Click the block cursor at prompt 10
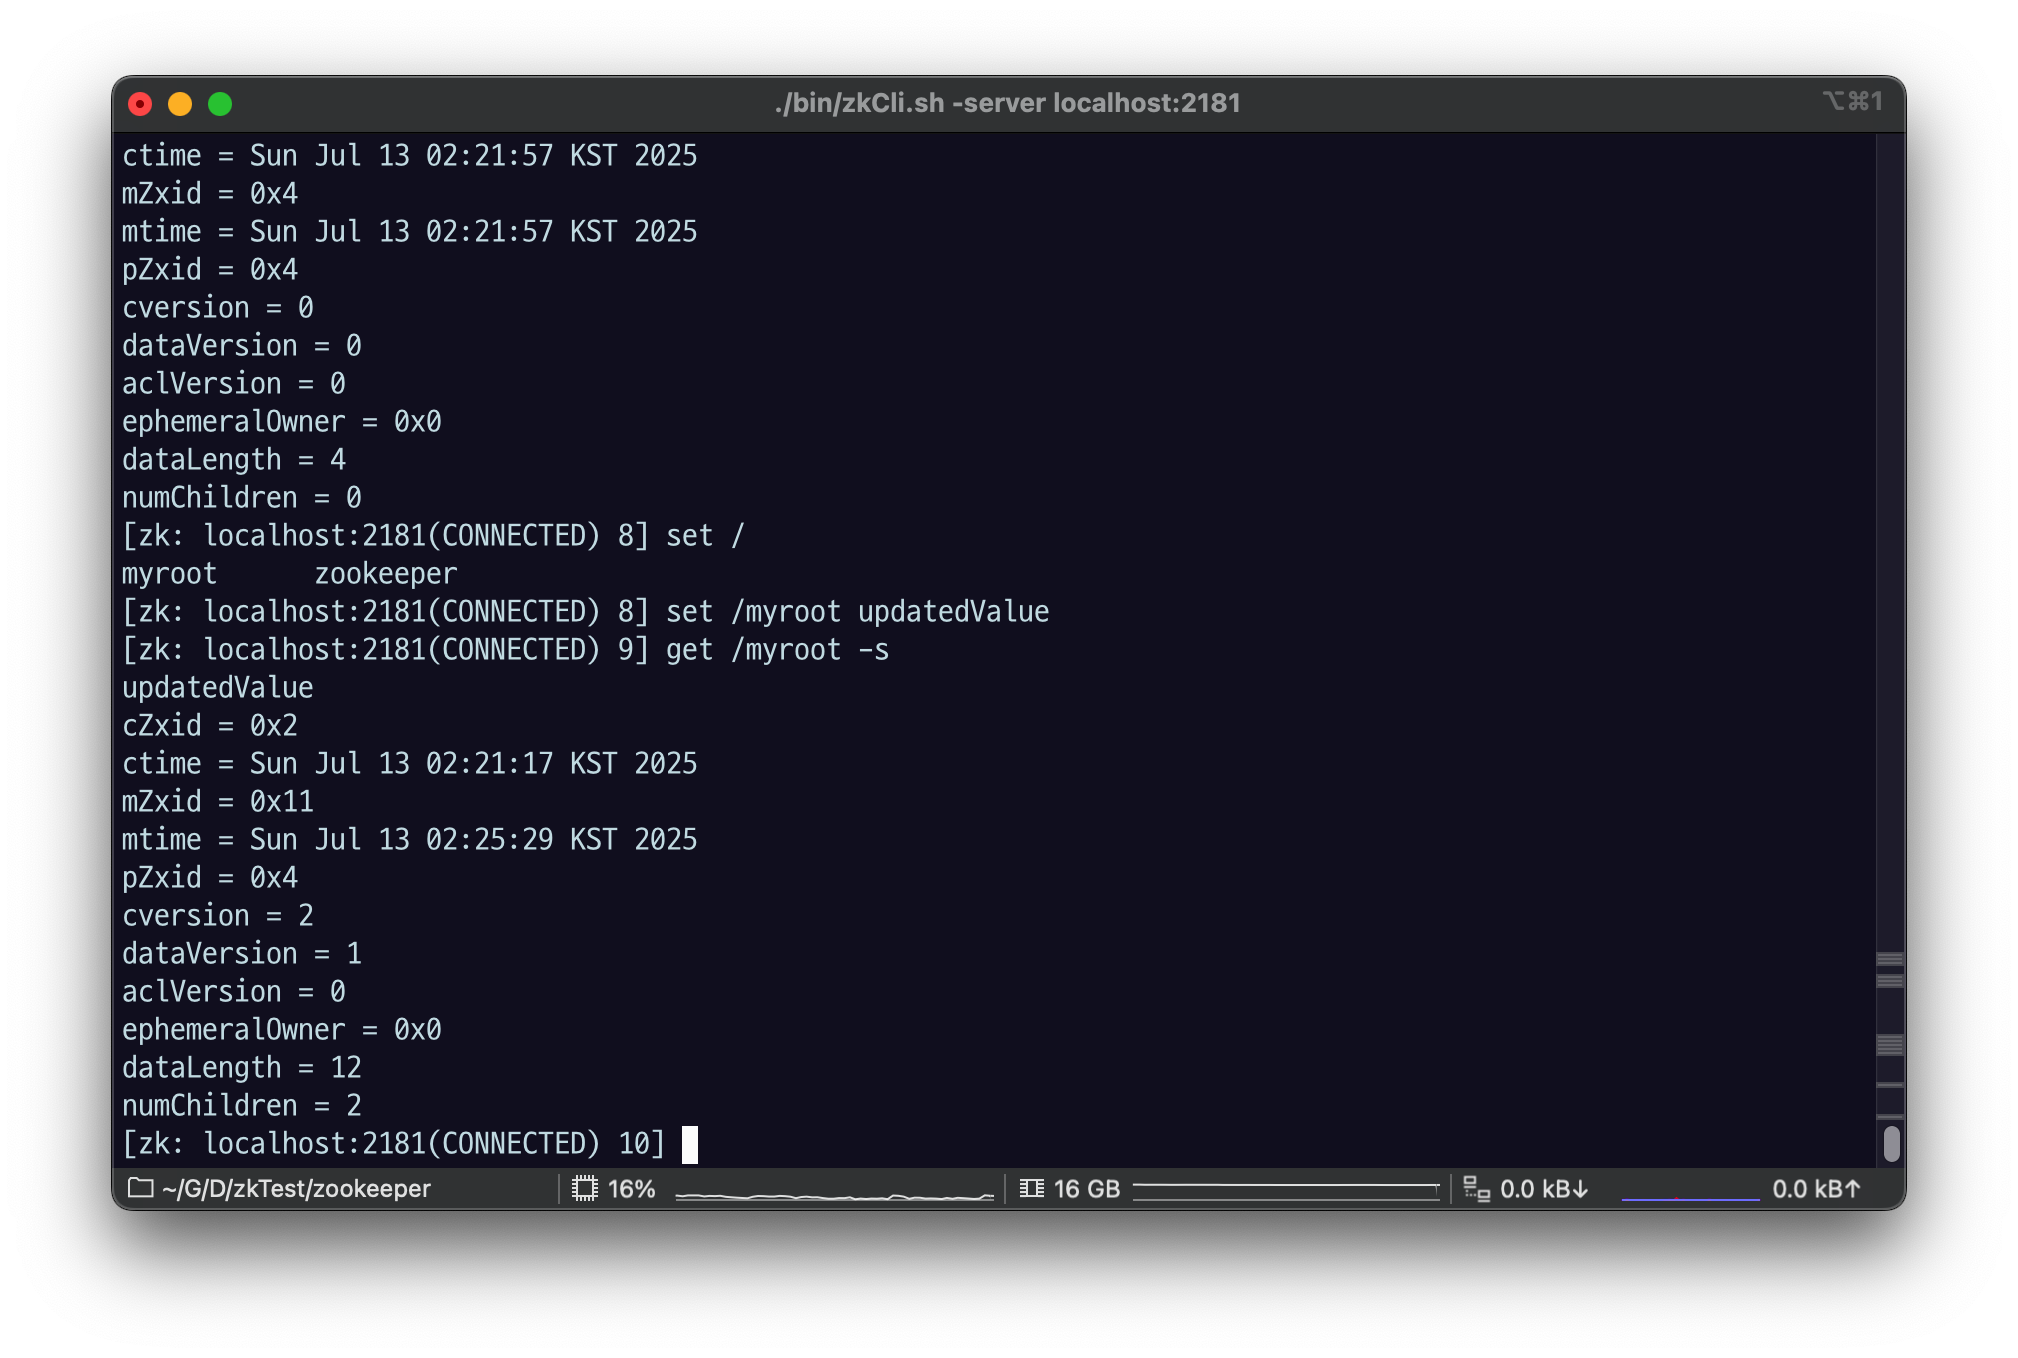This screenshot has height=1358, width=2018. click(x=690, y=1144)
